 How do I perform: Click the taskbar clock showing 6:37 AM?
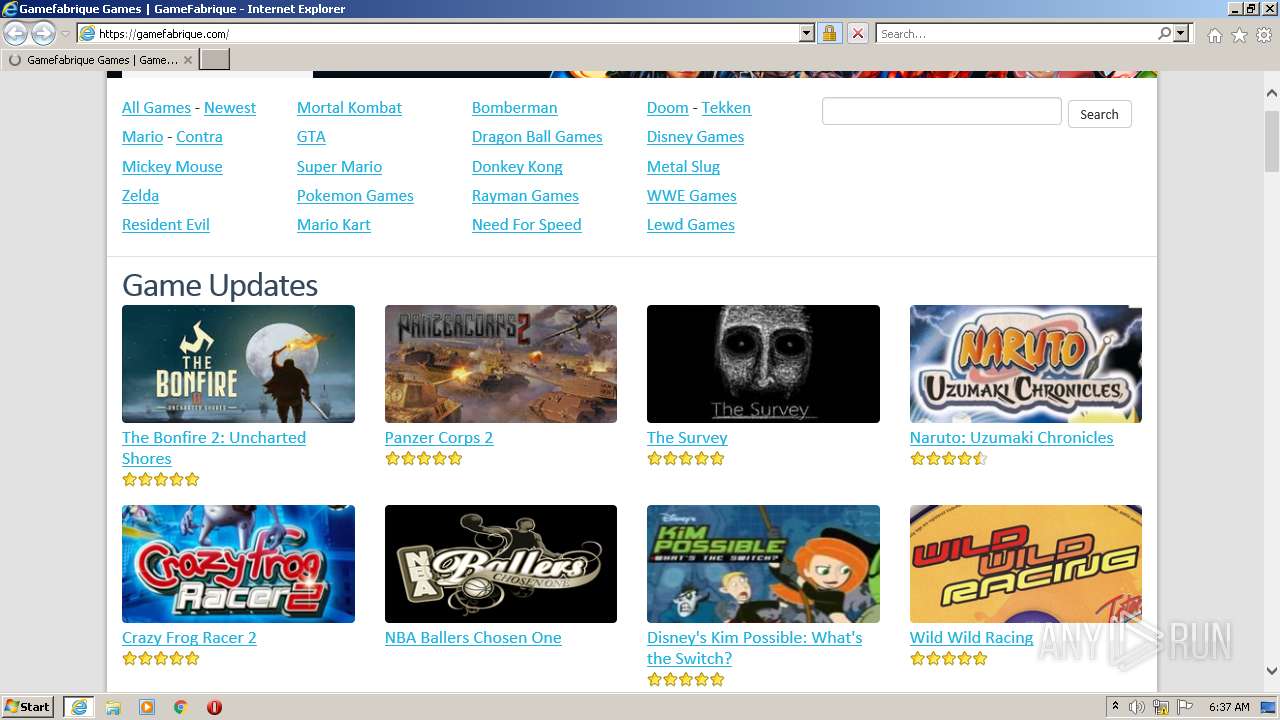click(1229, 707)
